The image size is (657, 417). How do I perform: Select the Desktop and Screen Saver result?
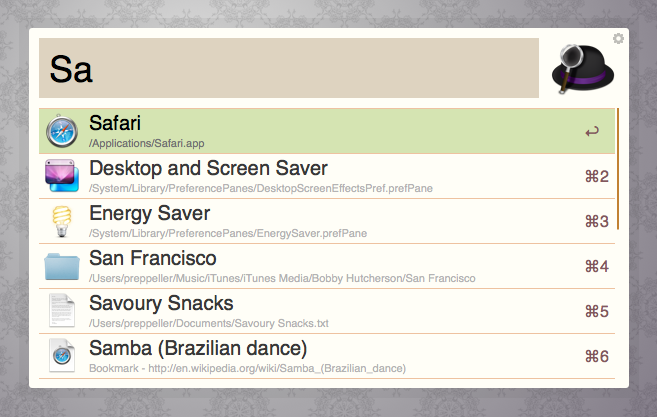300,176
